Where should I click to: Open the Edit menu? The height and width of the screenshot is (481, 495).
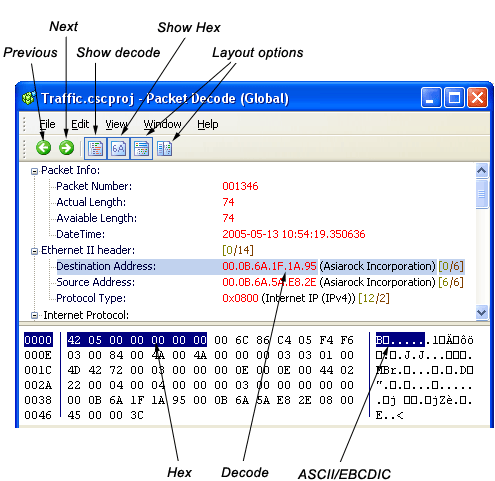80,124
